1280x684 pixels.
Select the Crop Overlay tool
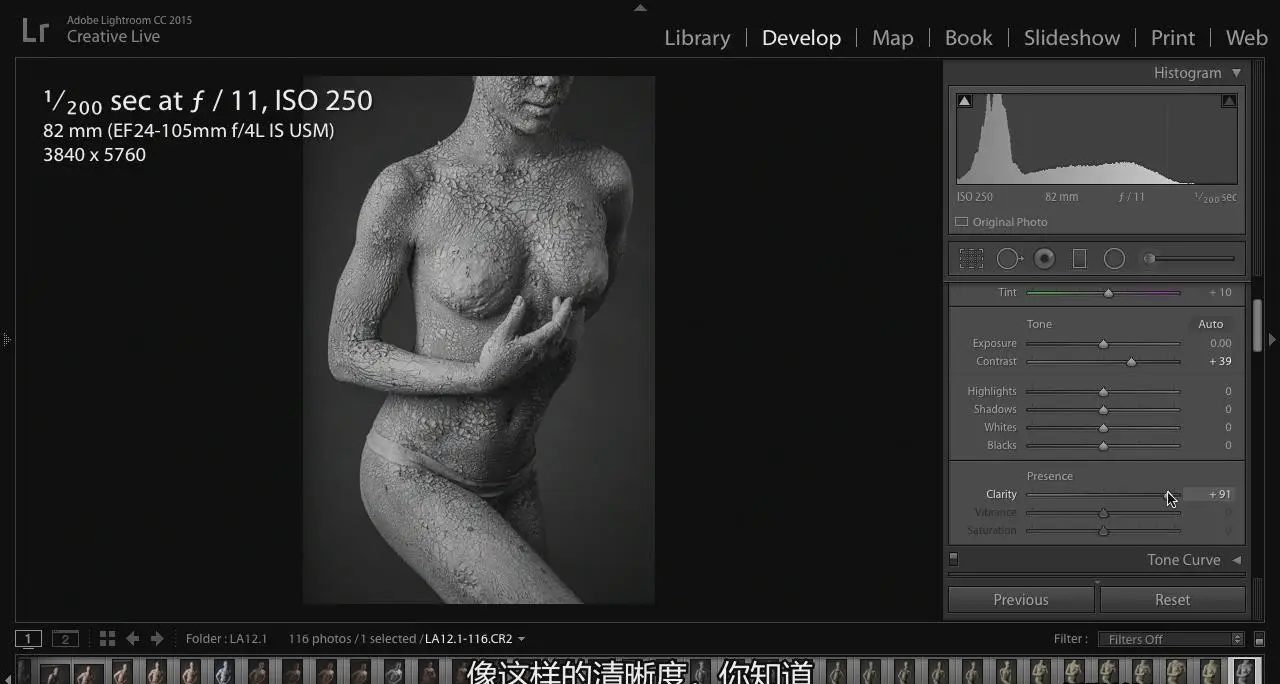[x=971, y=259]
